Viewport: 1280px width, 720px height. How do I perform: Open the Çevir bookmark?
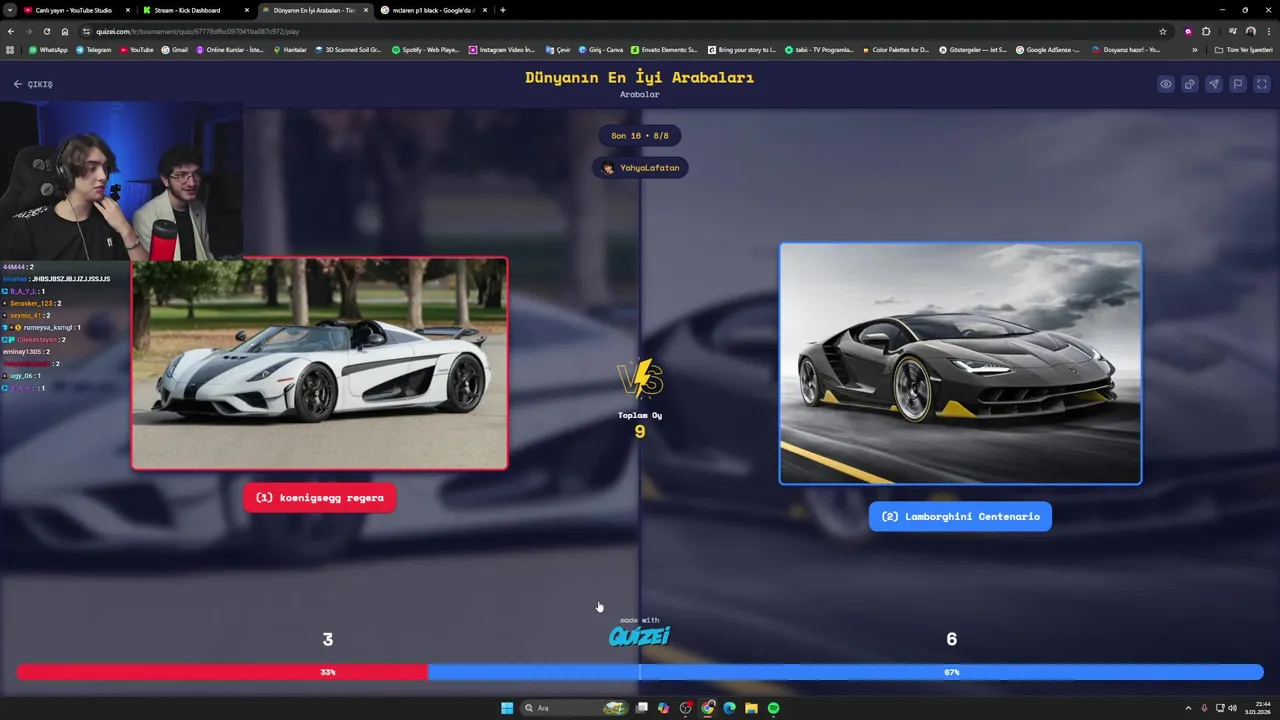click(x=558, y=49)
